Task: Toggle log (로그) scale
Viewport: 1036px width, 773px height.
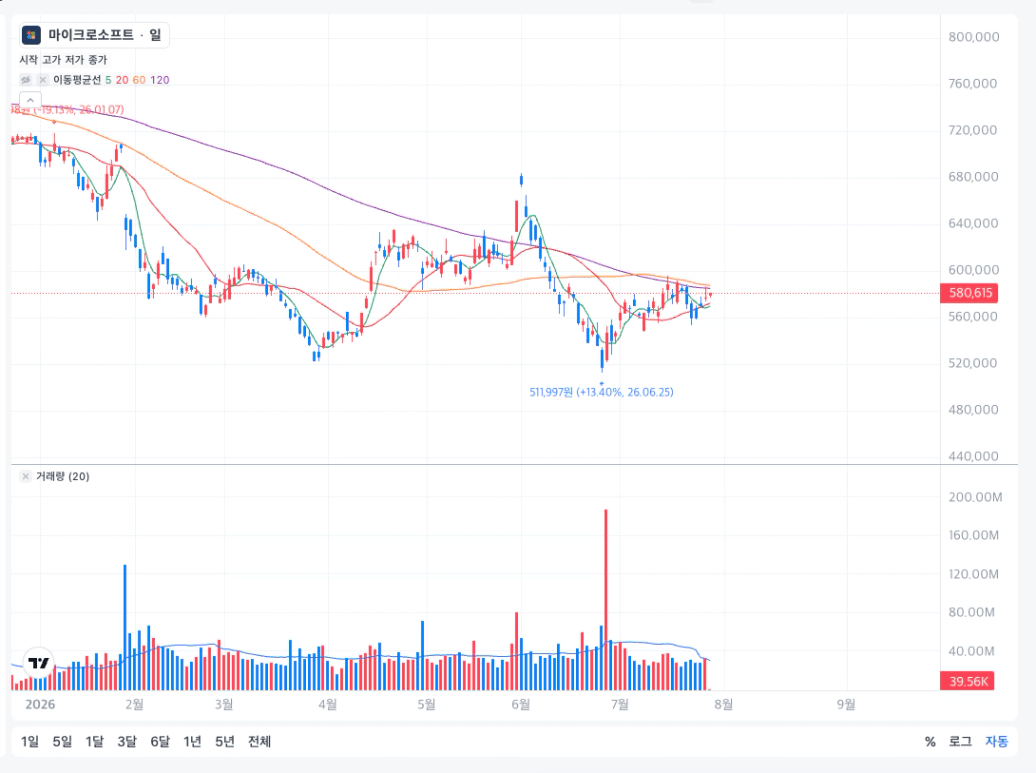Action: coord(960,742)
